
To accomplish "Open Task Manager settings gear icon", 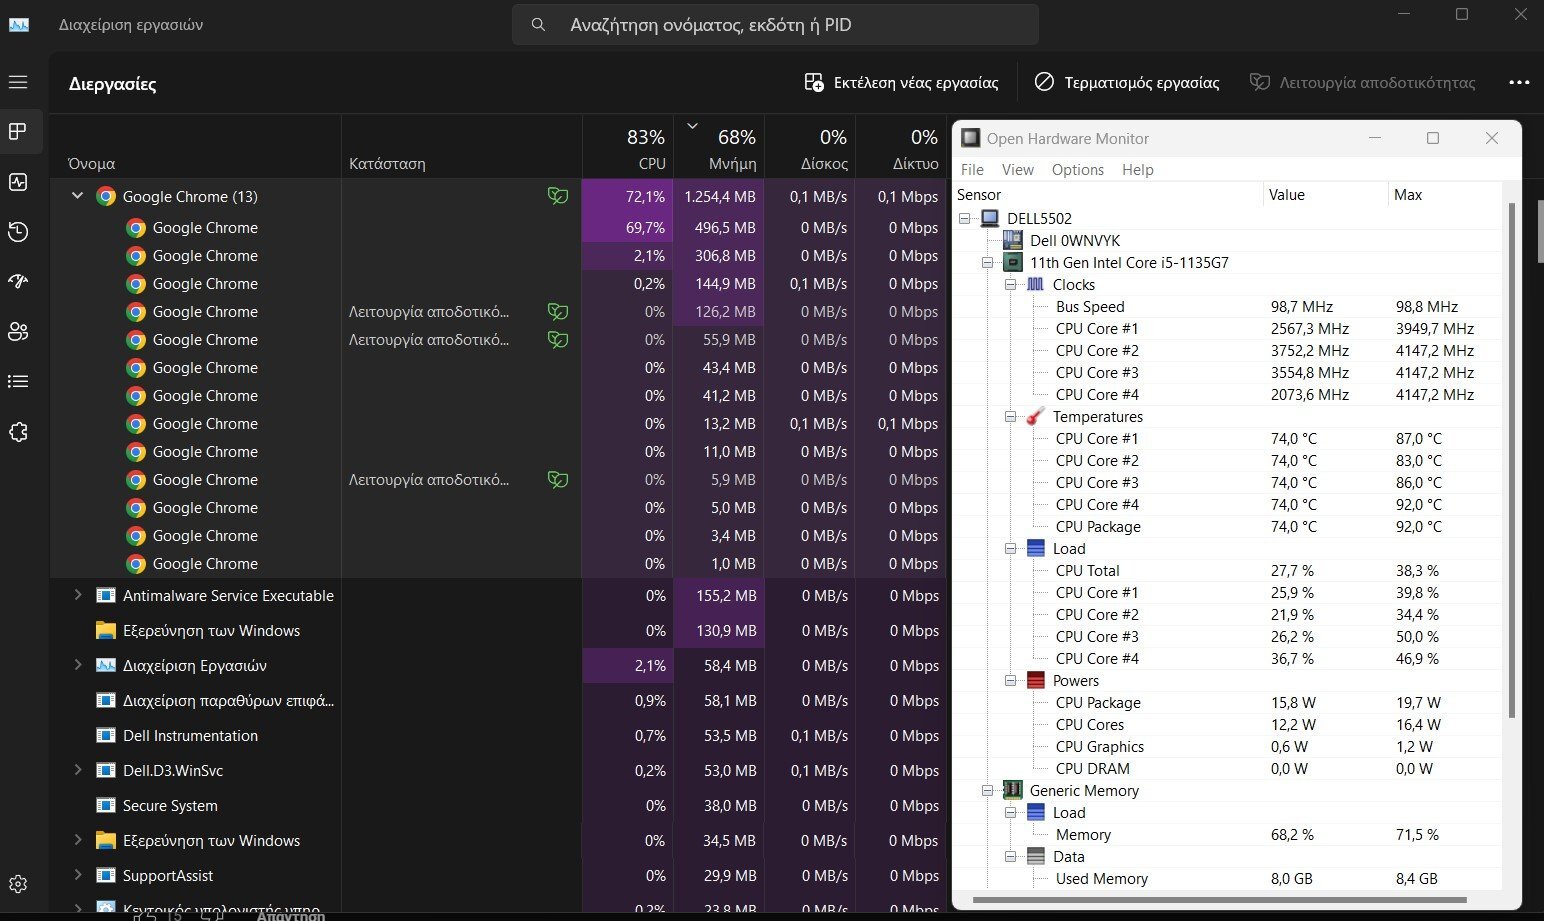I will click(18, 884).
